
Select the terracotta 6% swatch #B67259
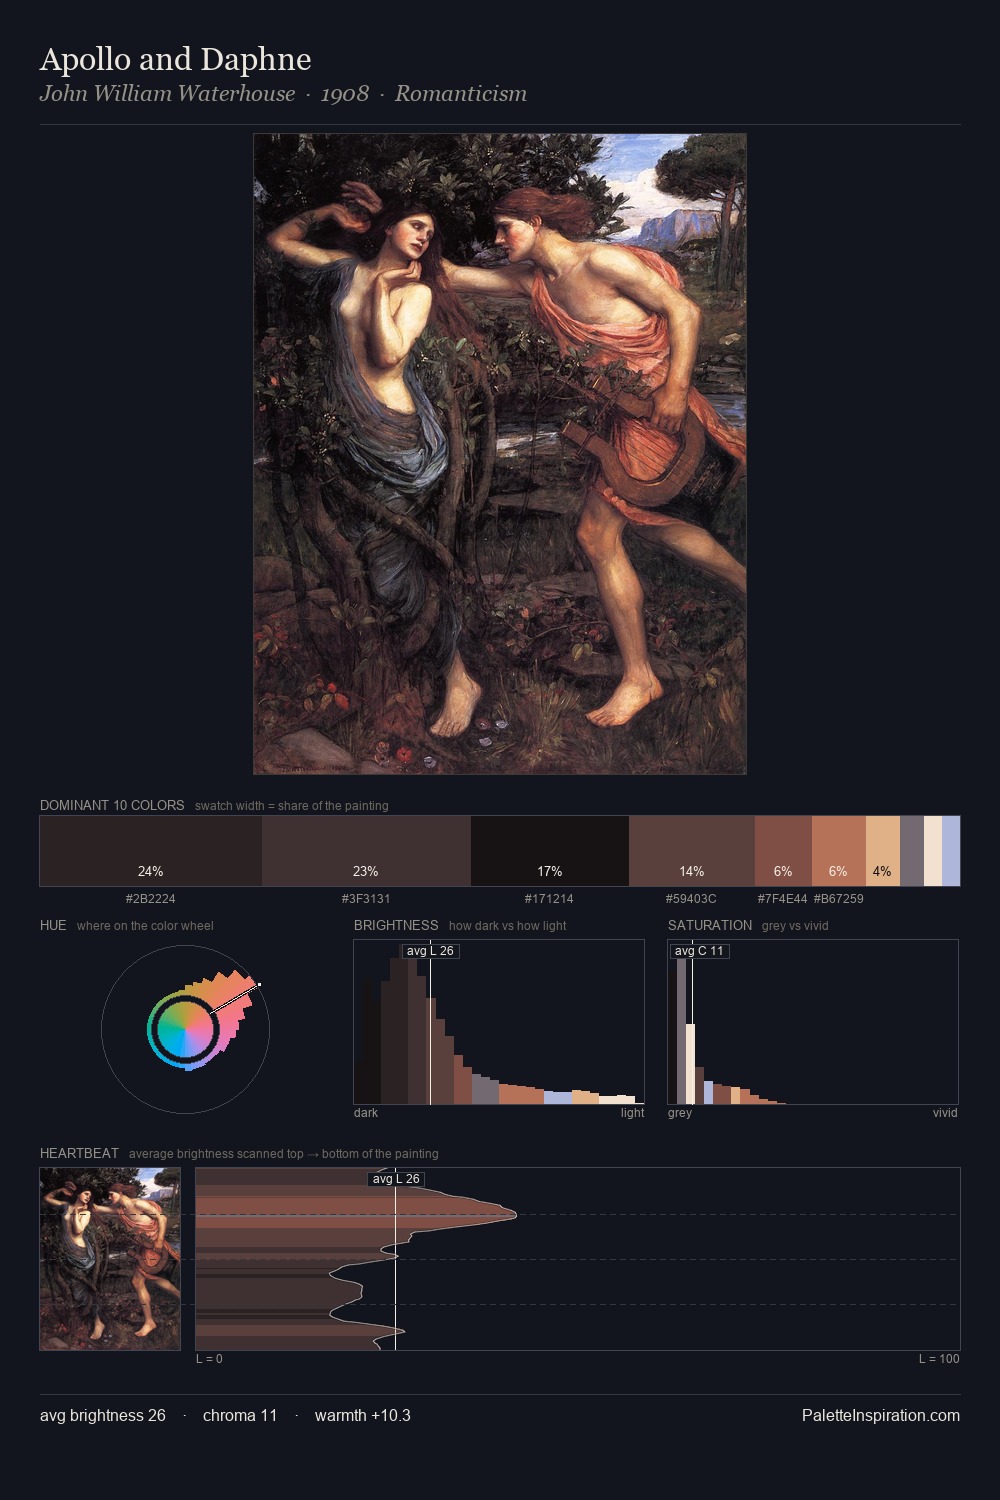click(838, 851)
